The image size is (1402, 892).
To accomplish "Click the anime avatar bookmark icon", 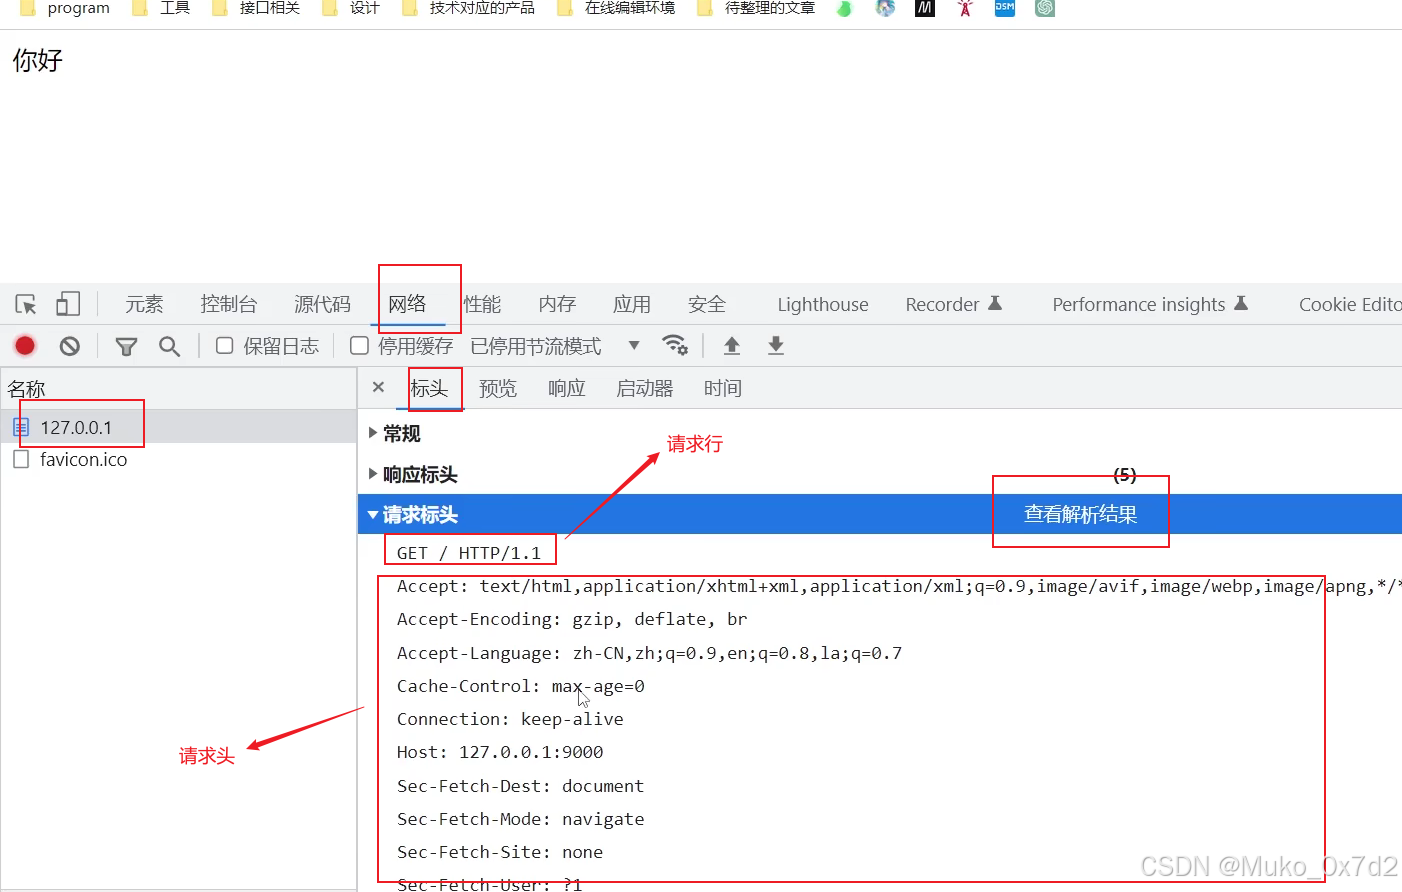I will click(885, 8).
